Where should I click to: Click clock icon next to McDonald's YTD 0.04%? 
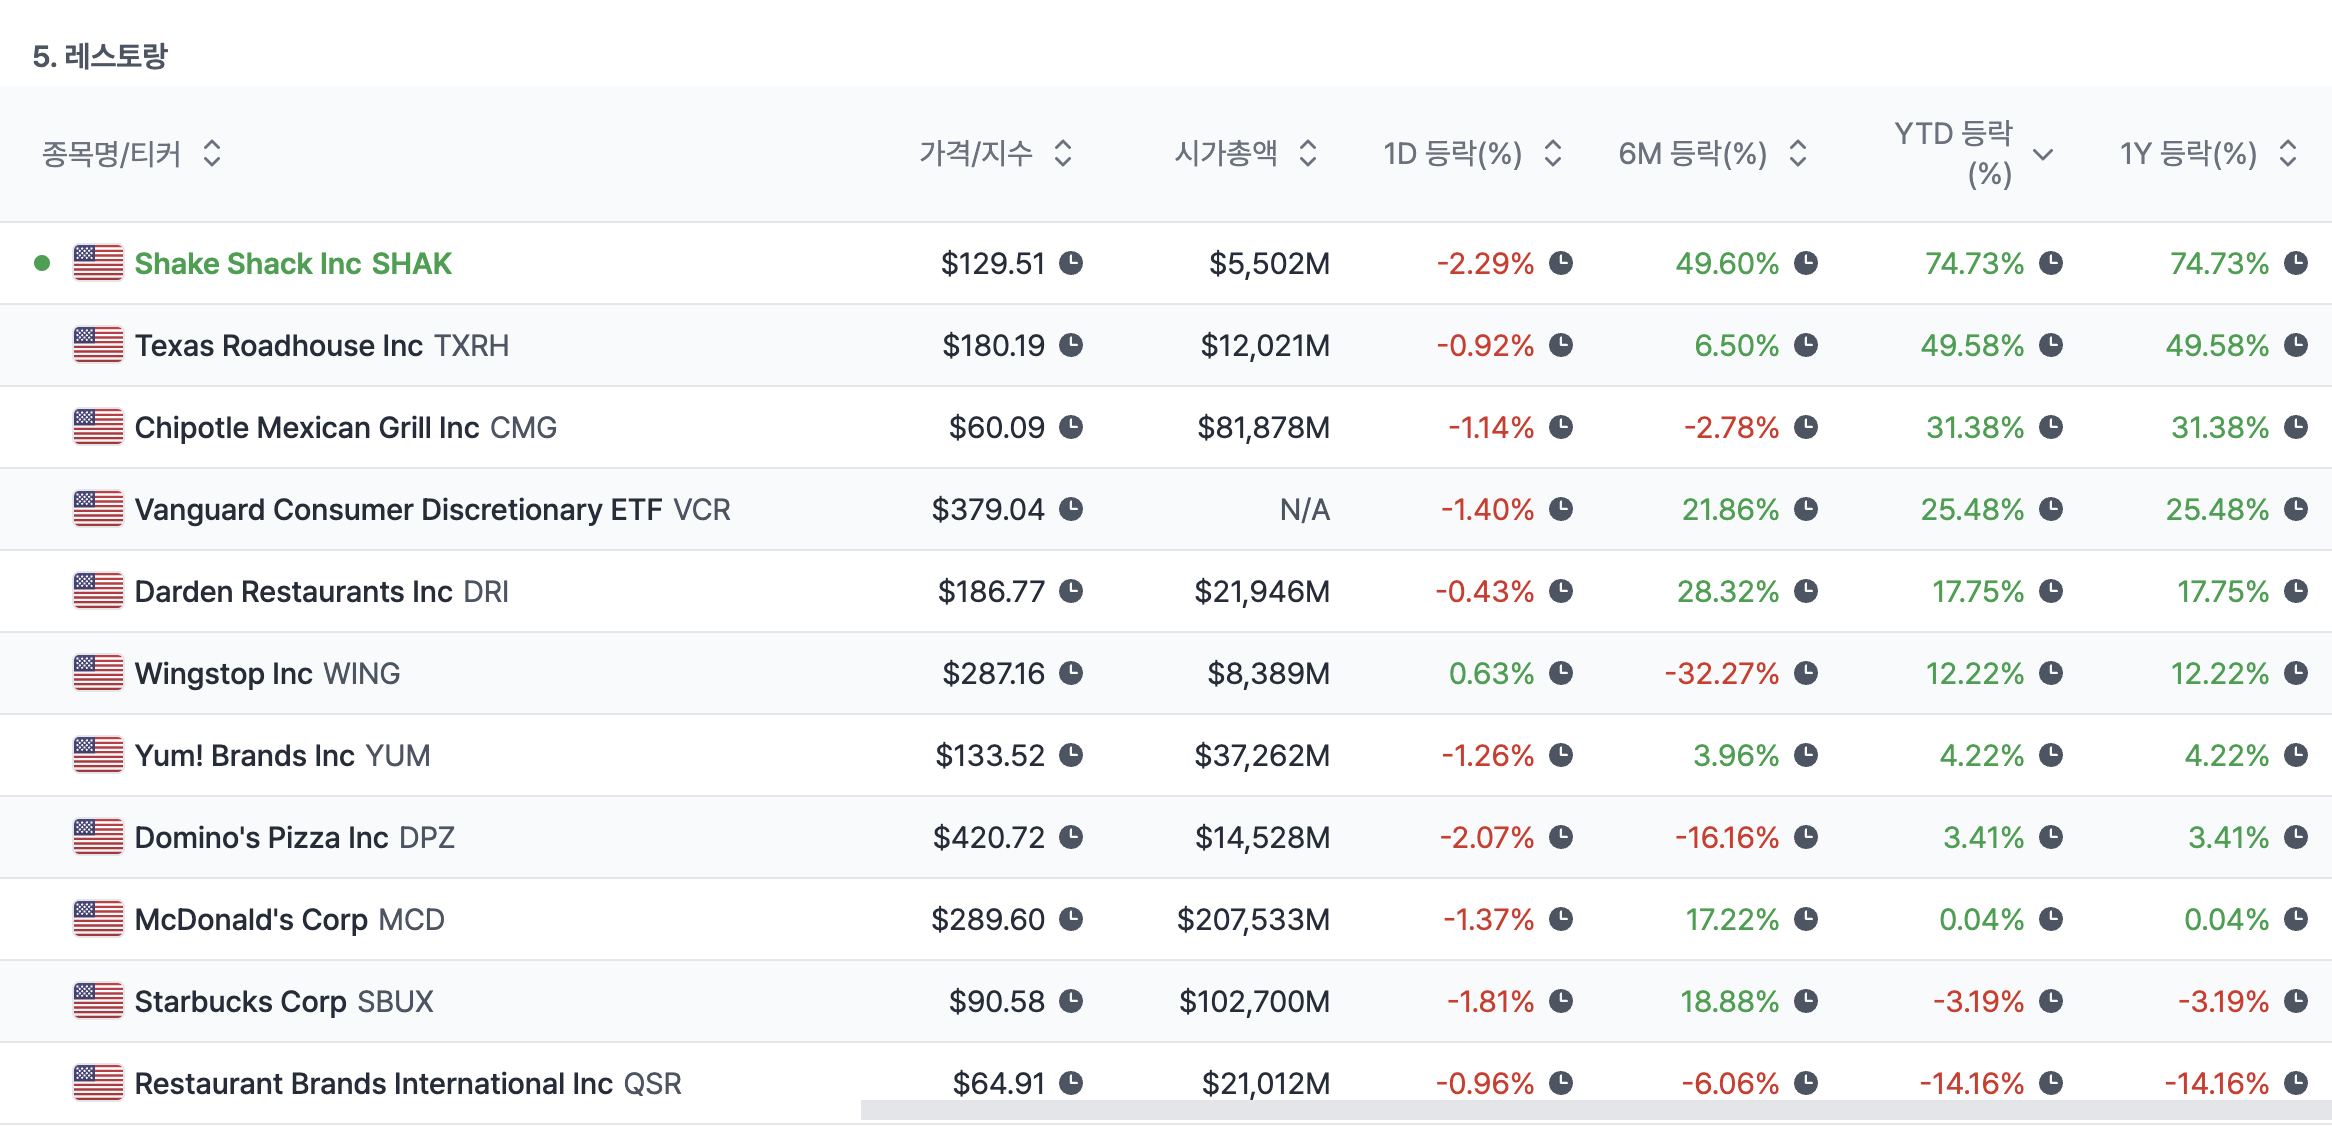pyautogui.click(x=2051, y=919)
